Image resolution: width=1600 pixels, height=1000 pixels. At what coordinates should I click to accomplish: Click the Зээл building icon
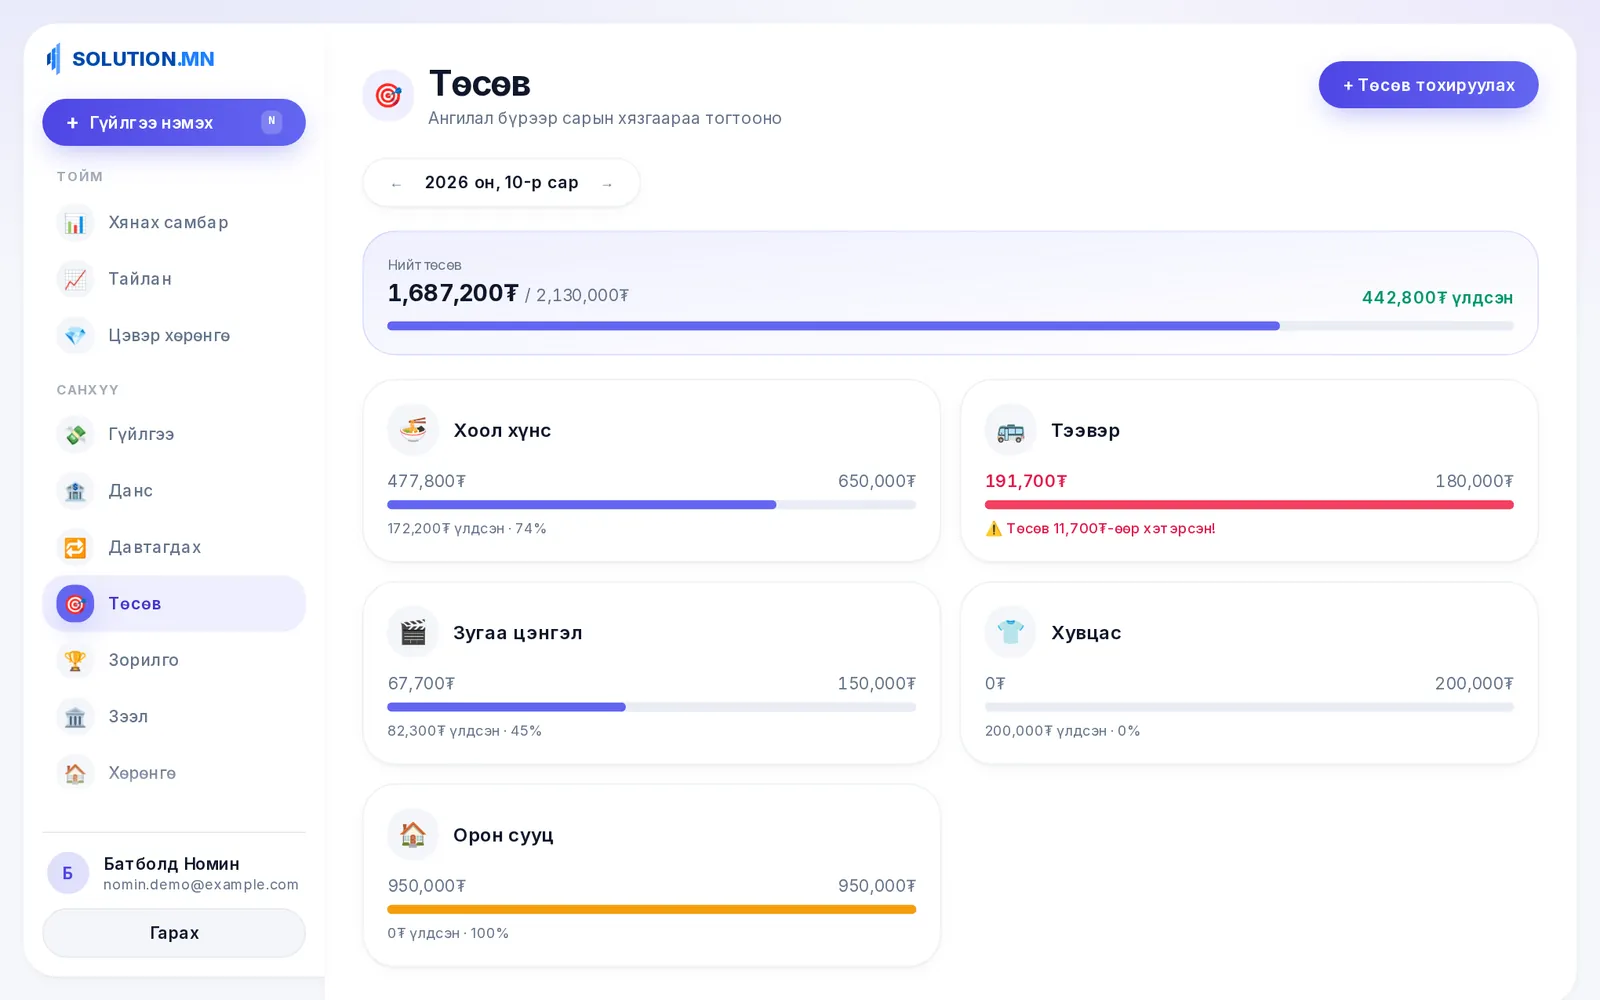tap(75, 717)
